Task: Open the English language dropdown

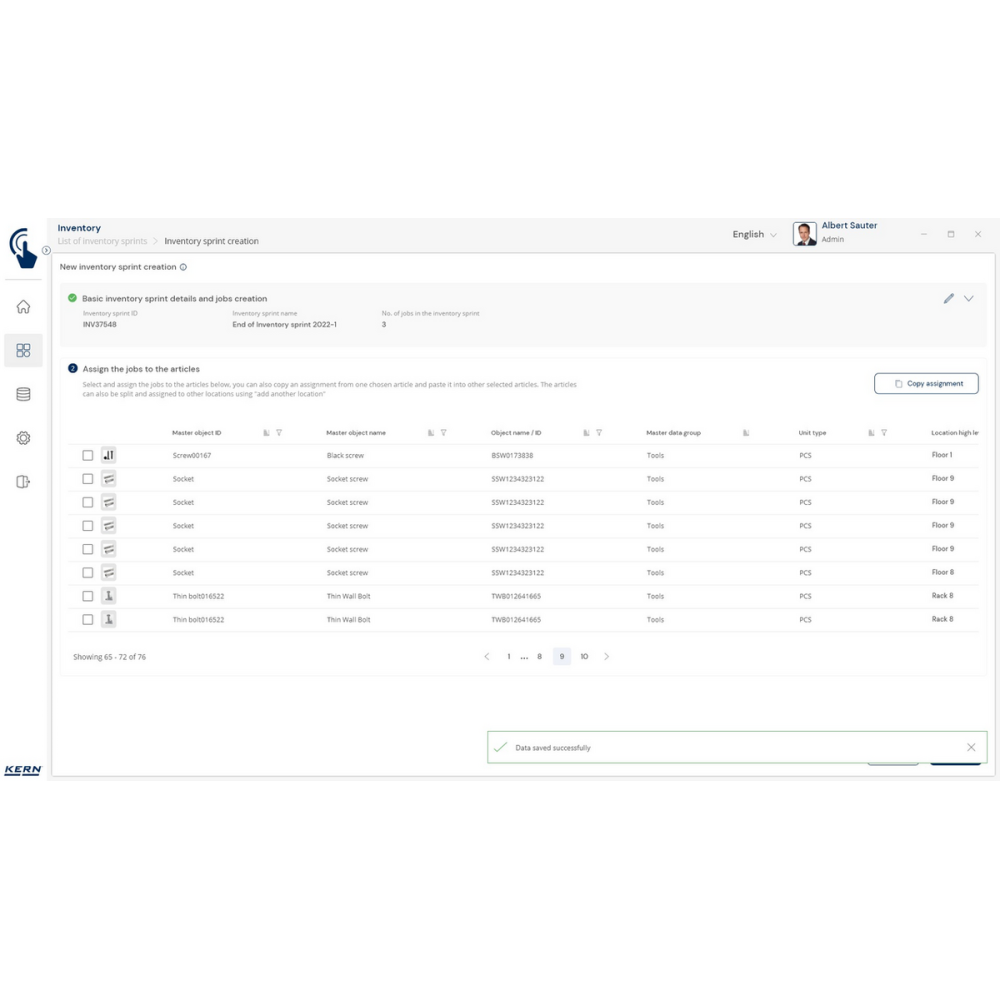Action: [x=754, y=234]
